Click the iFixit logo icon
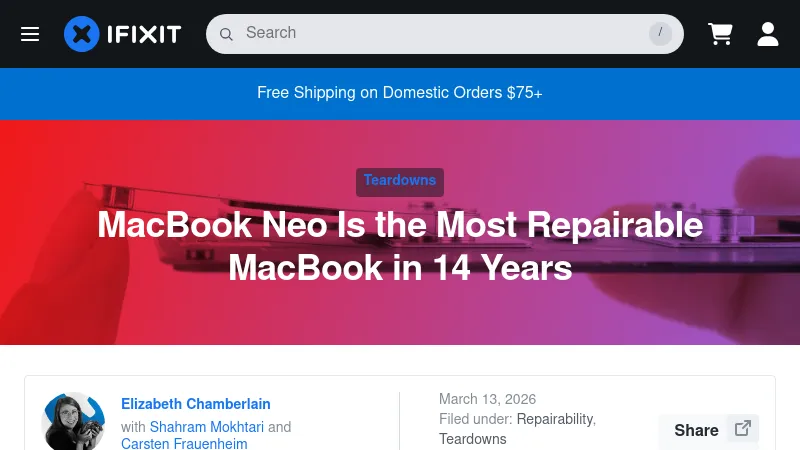This screenshot has height=450, width=800. point(82,34)
